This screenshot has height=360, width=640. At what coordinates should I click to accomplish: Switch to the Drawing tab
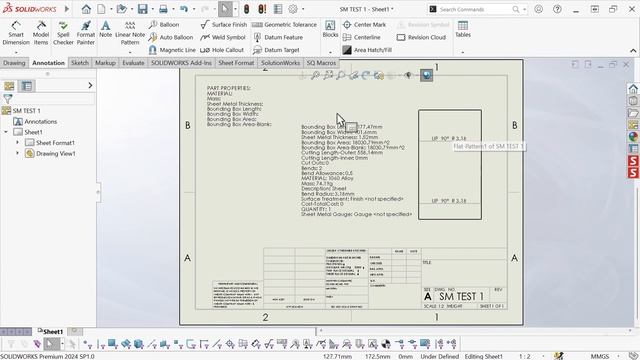pos(14,63)
